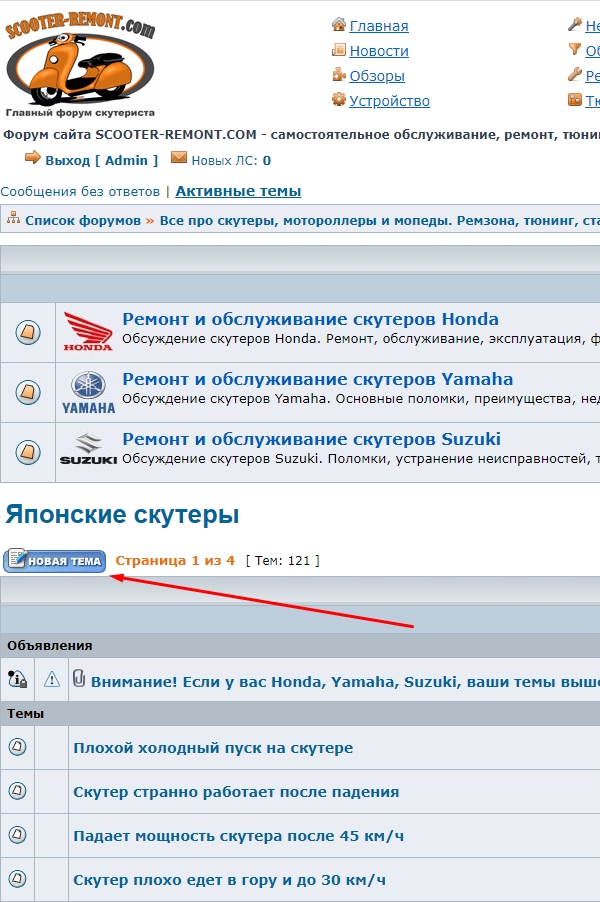
Task: Click the envelope icon for new messages
Action: click(x=179, y=158)
